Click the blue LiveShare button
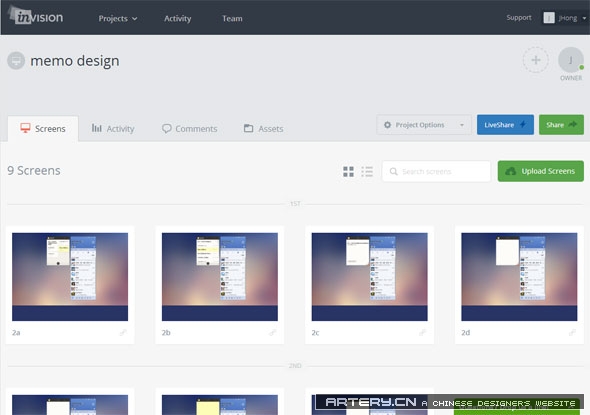Viewport: 590px width, 415px height. point(505,125)
